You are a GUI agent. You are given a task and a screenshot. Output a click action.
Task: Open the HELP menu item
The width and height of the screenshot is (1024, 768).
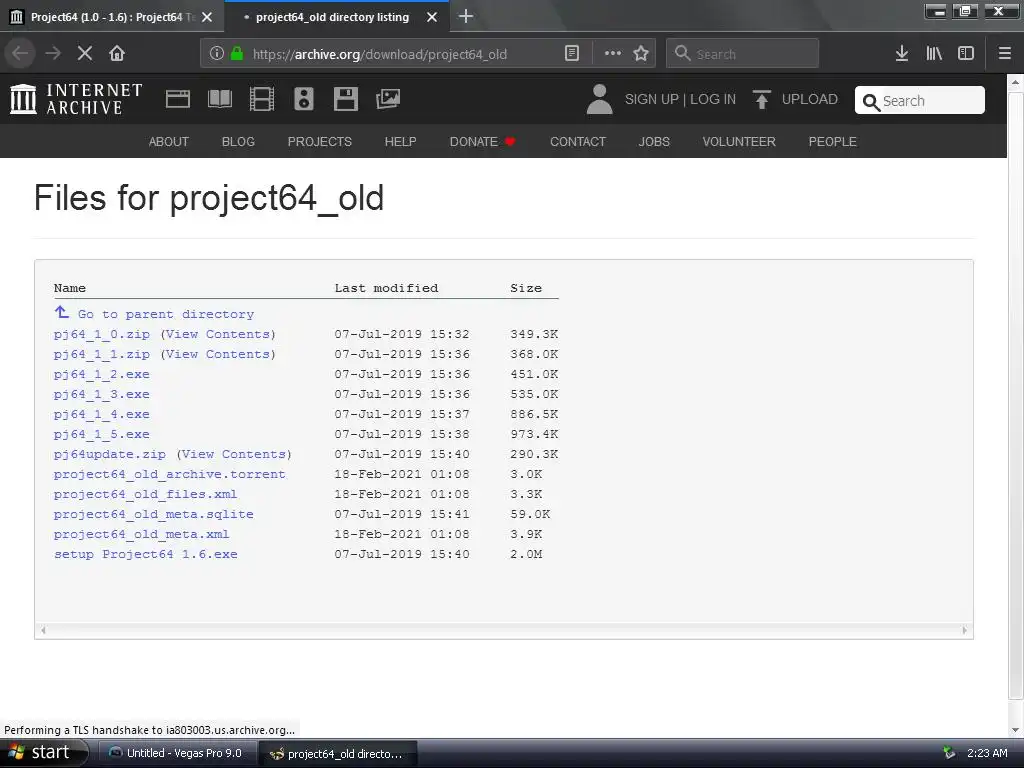point(400,142)
